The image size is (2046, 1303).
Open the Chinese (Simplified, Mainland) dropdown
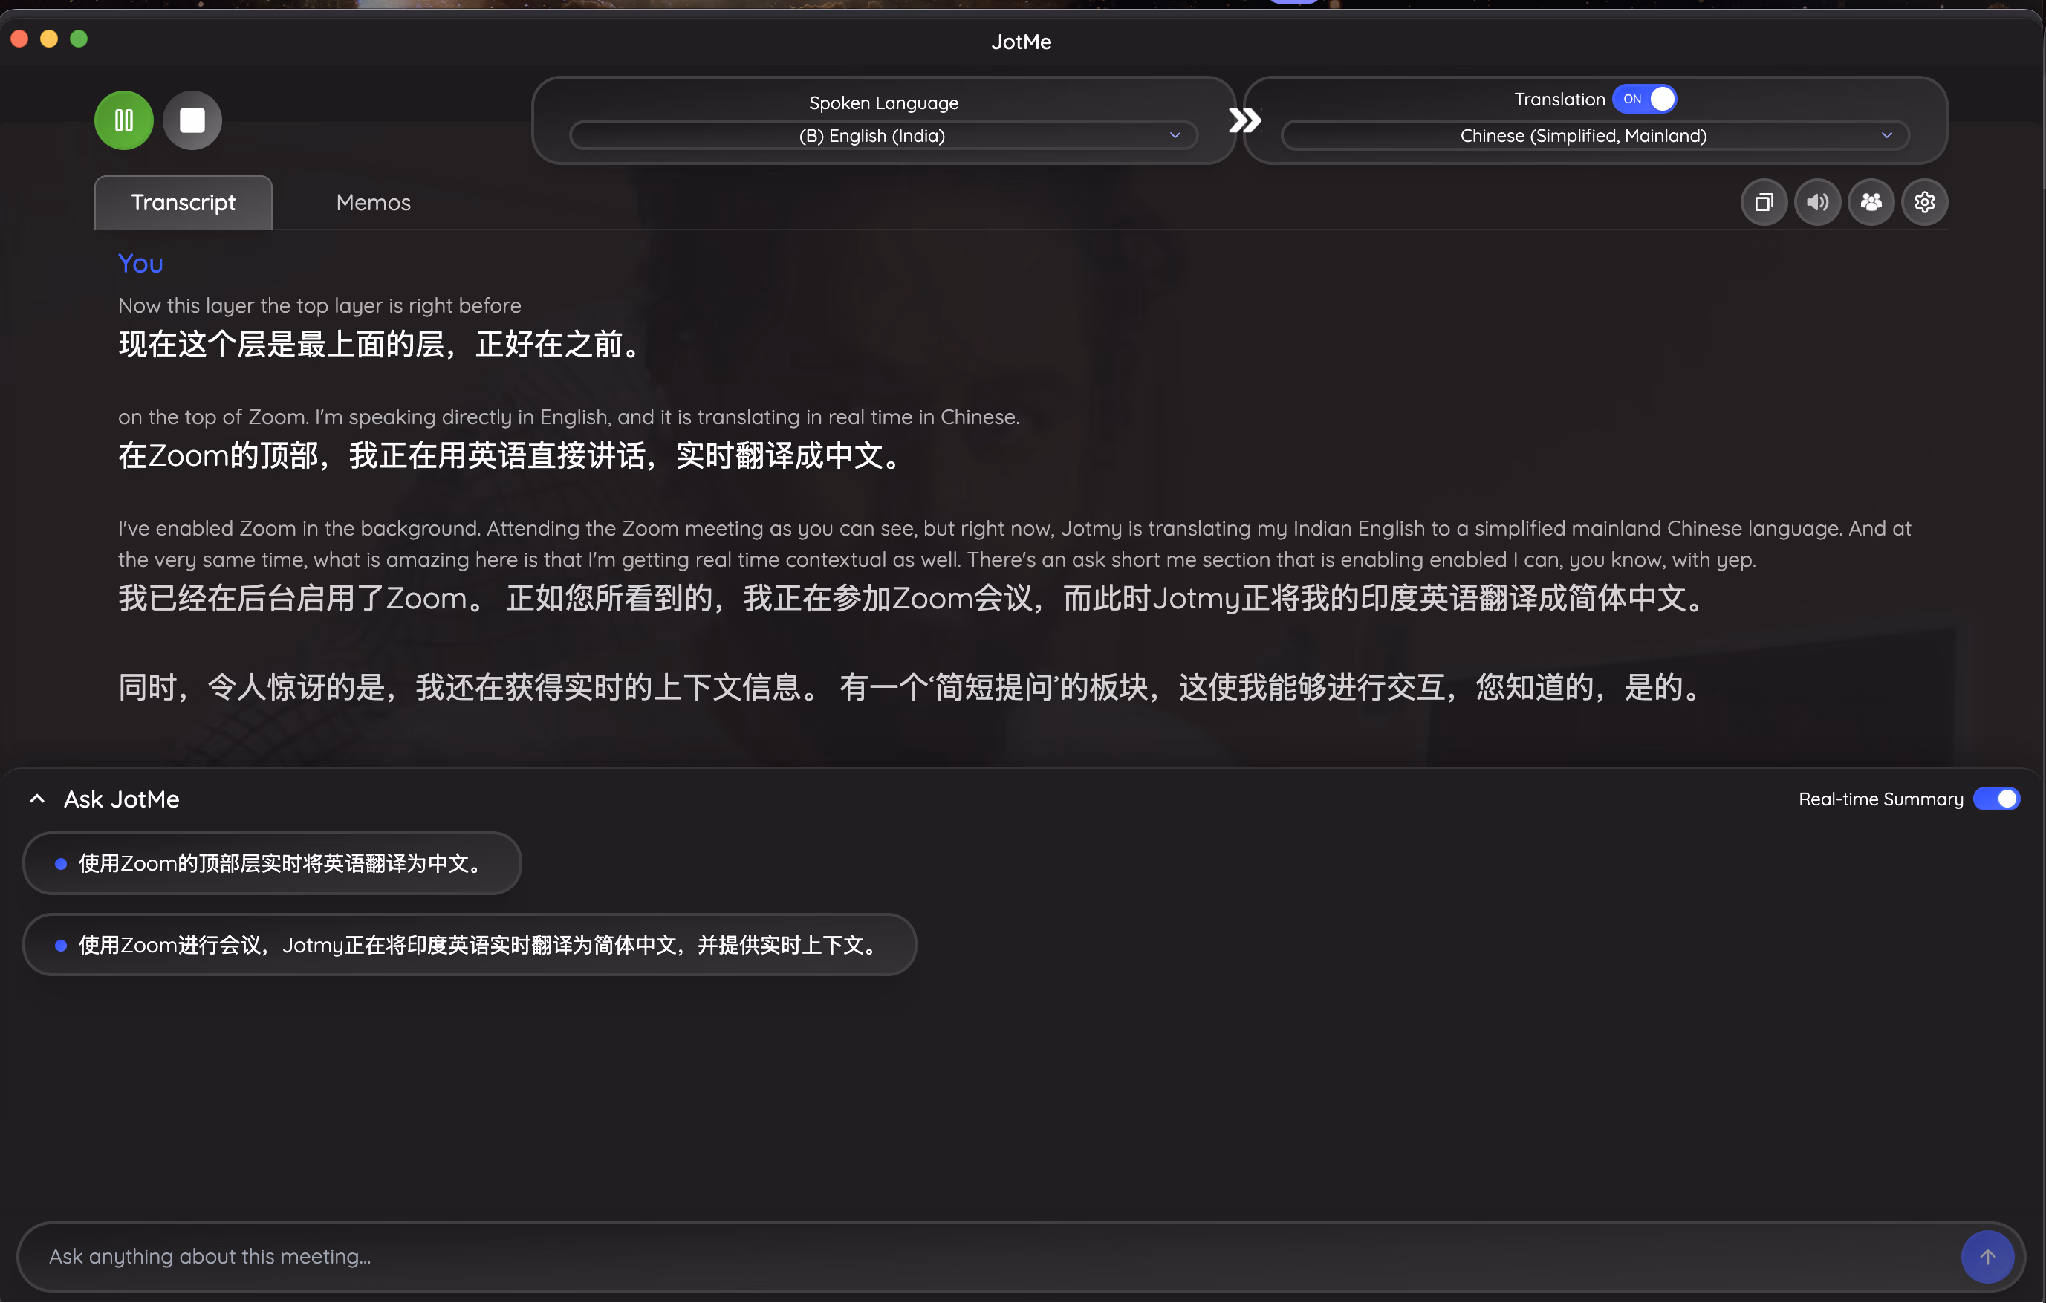pos(1595,136)
